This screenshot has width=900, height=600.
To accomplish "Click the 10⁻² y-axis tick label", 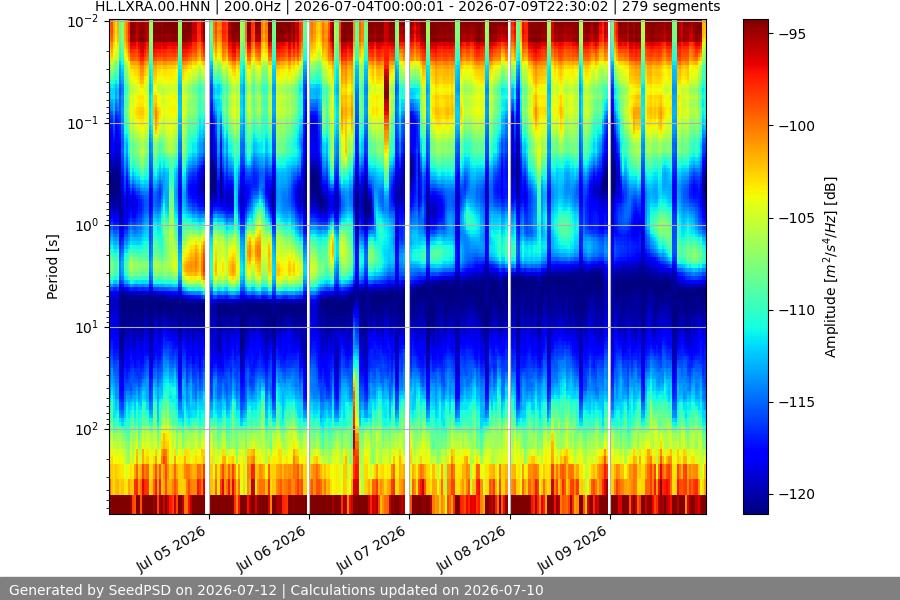I will point(83,22).
